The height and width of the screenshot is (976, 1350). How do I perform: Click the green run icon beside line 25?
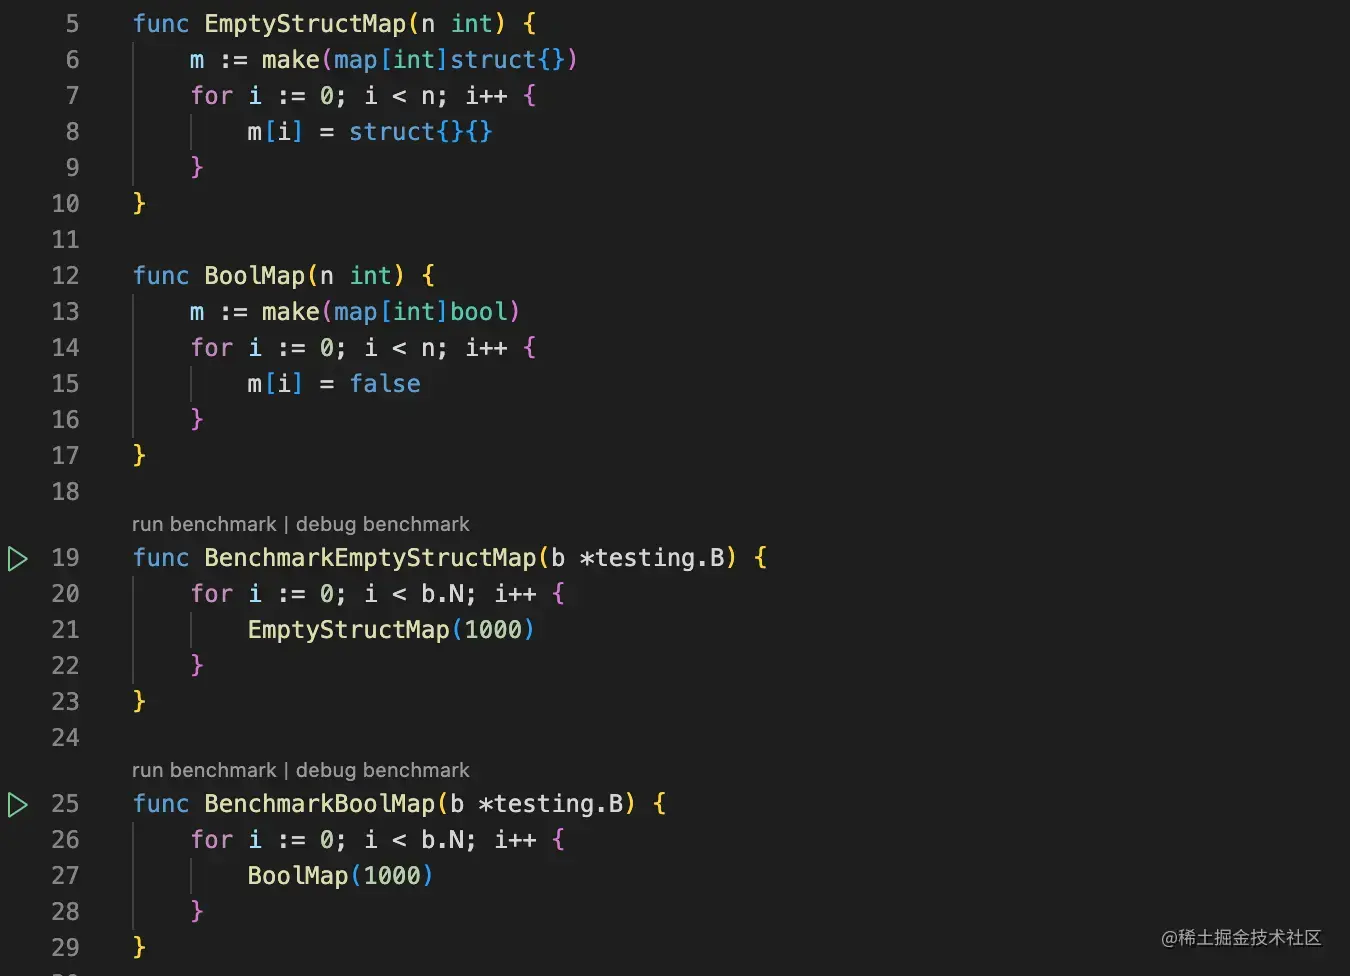click(18, 804)
